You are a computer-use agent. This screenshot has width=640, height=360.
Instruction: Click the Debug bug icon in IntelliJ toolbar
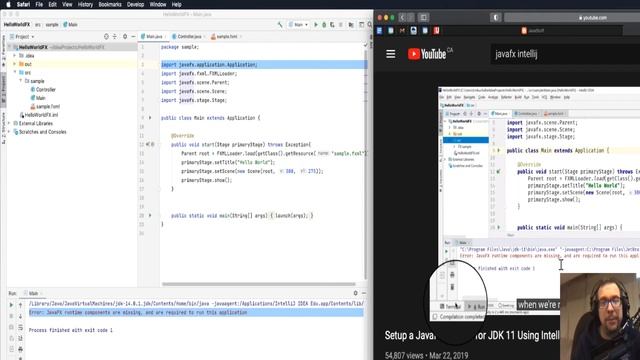point(324,25)
